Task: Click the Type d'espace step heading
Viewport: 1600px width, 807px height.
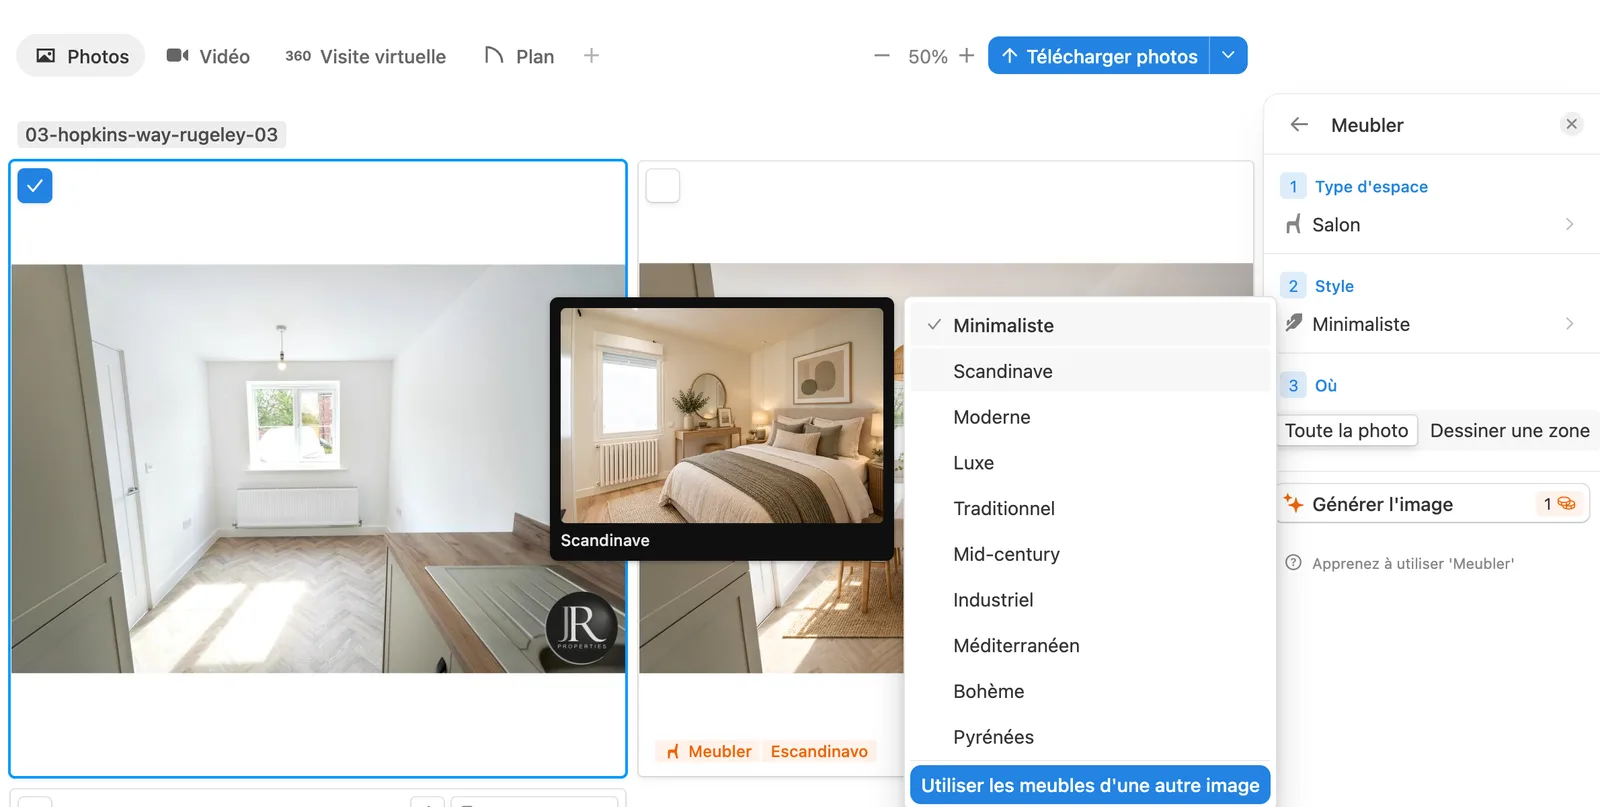Action: pyautogui.click(x=1371, y=187)
